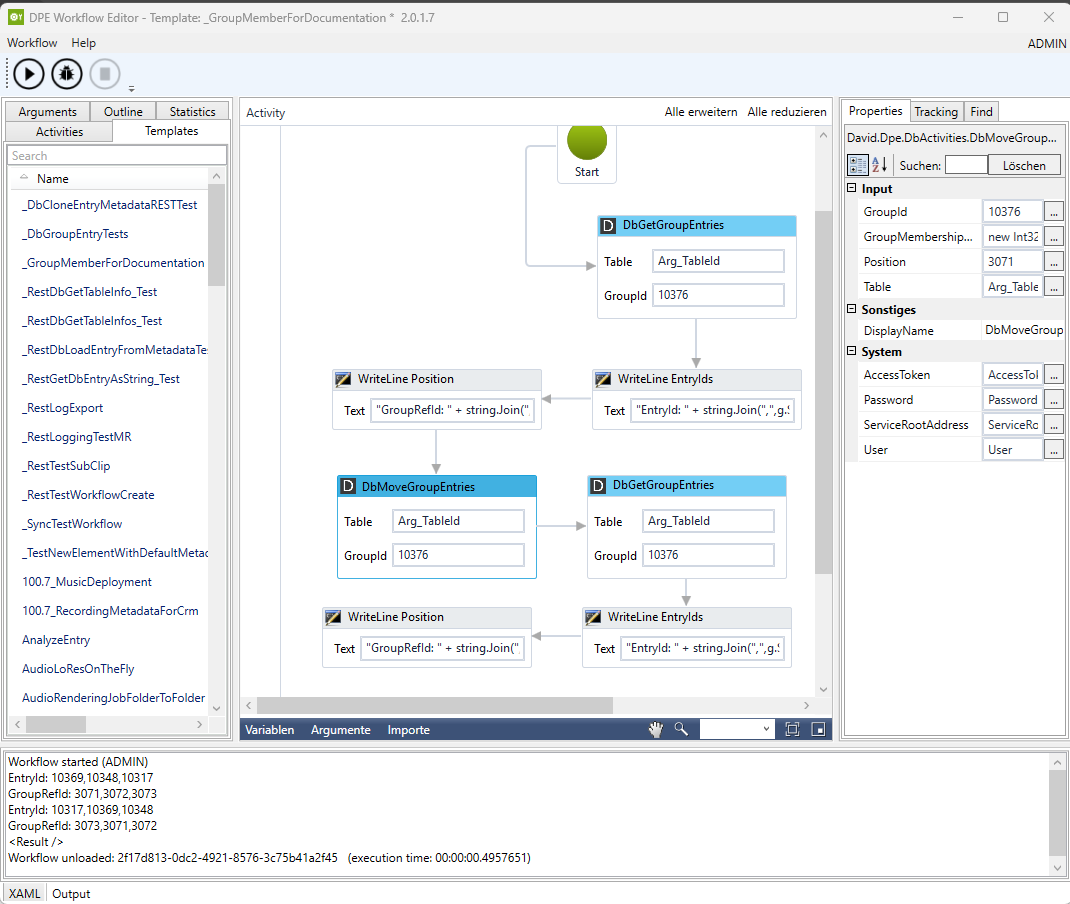Select the _RestLogExport template
This screenshot has width=1070, height=904.
[x=62, y=408]
